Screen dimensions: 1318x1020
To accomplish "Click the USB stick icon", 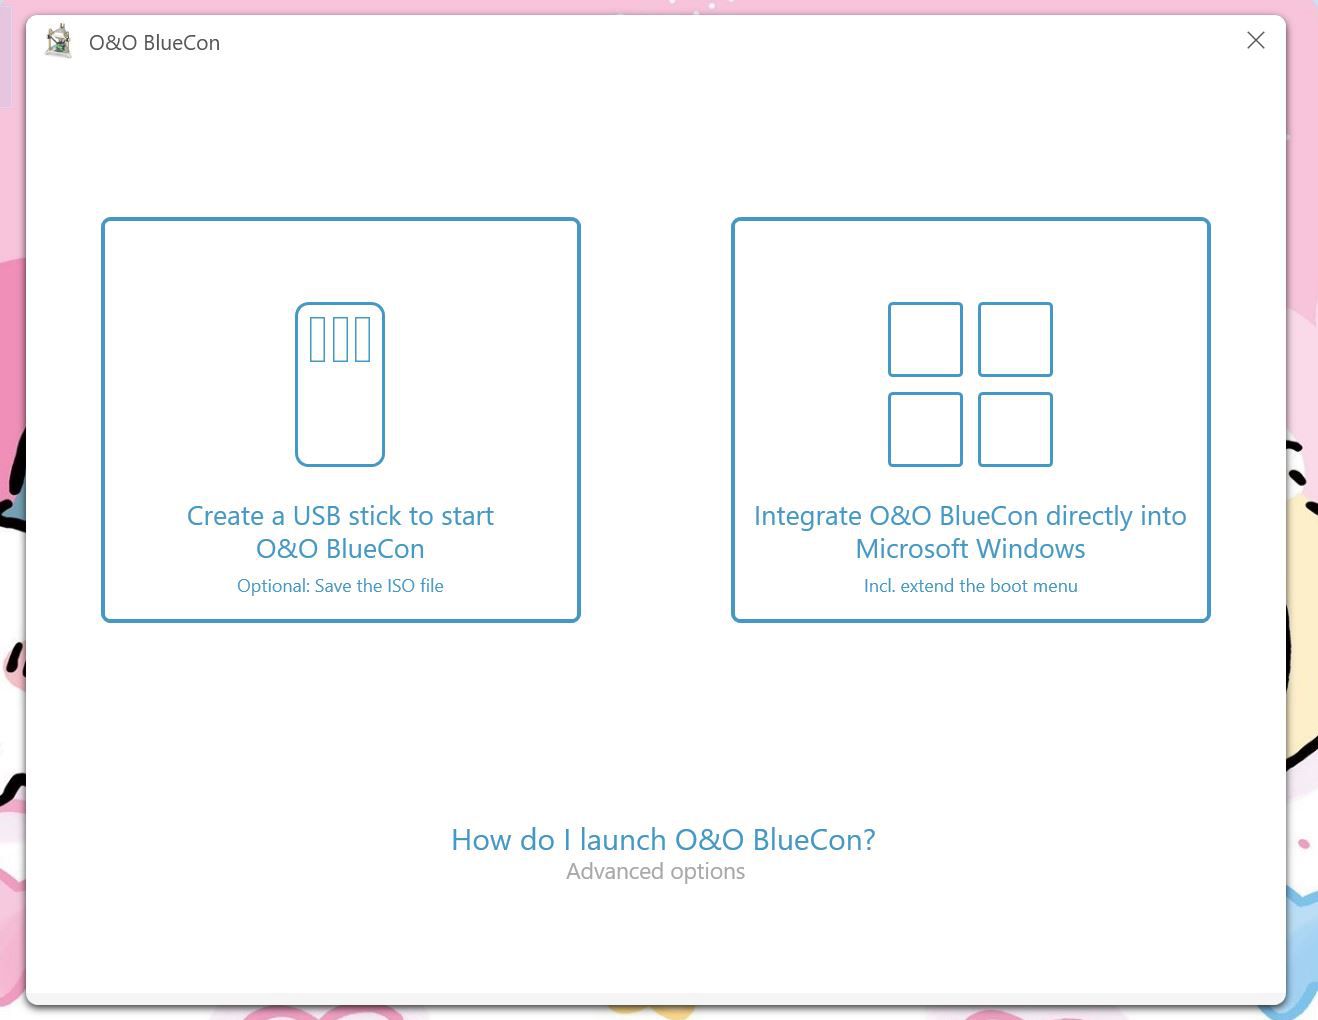I will coord(340,384).
